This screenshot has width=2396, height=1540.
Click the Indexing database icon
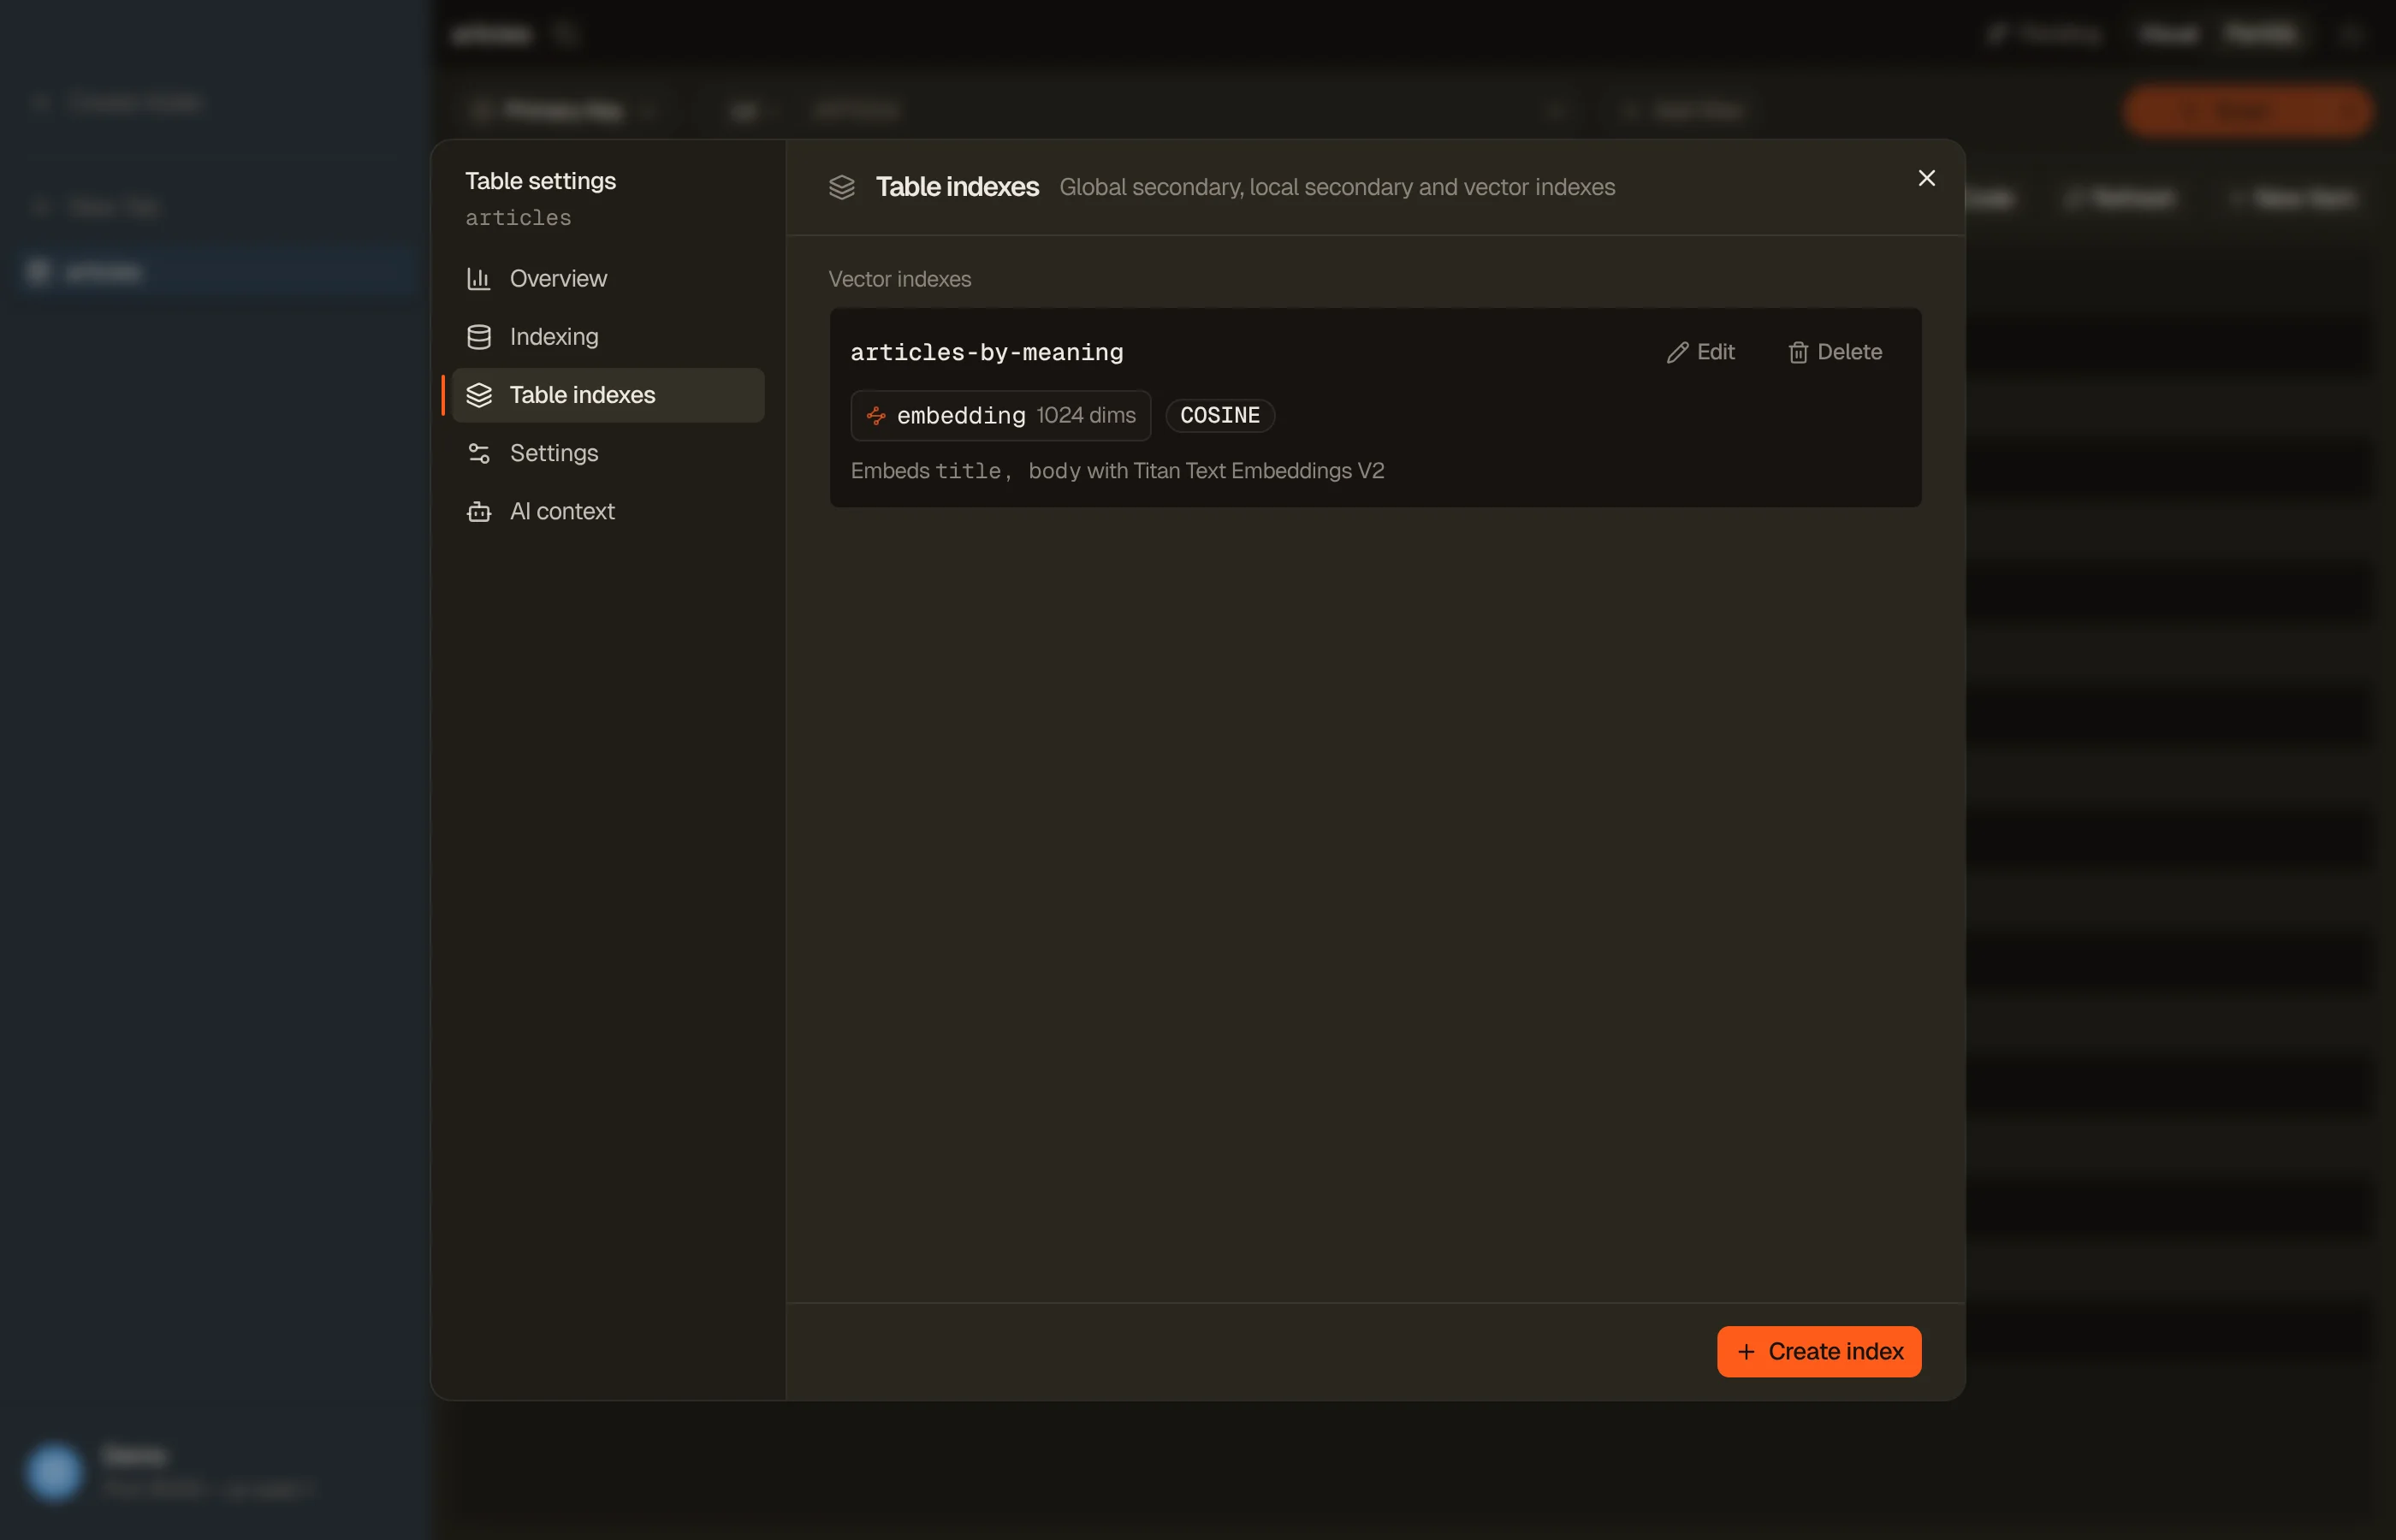[x=479, y=337]
